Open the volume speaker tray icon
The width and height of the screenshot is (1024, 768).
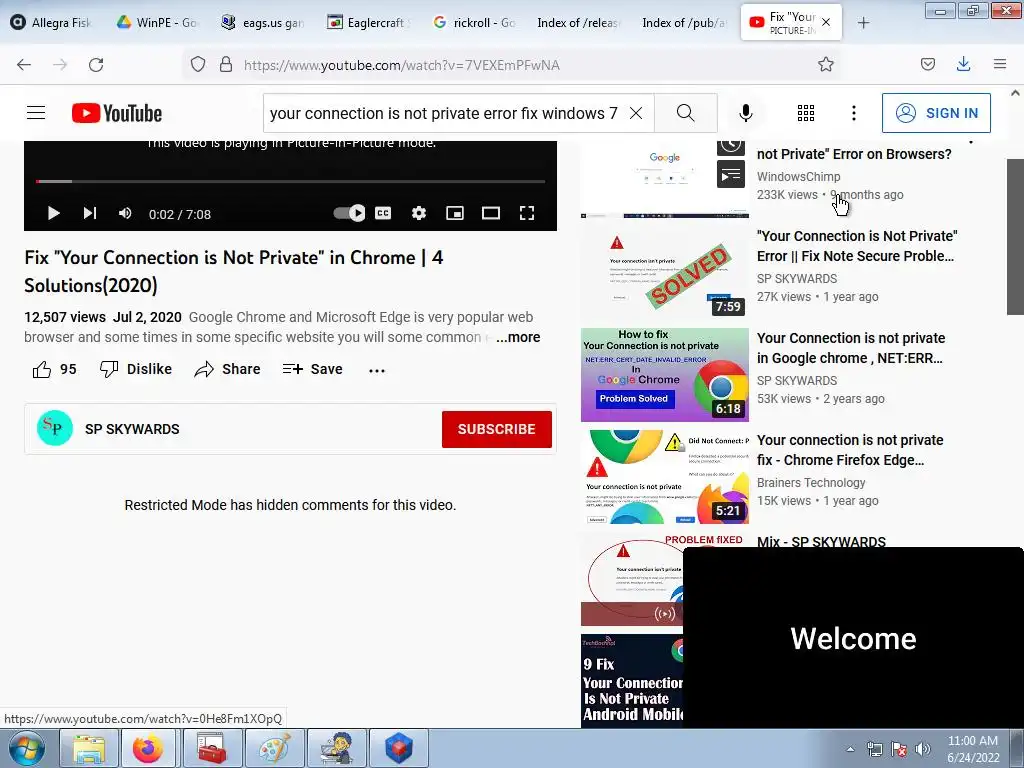pos(922,749)
